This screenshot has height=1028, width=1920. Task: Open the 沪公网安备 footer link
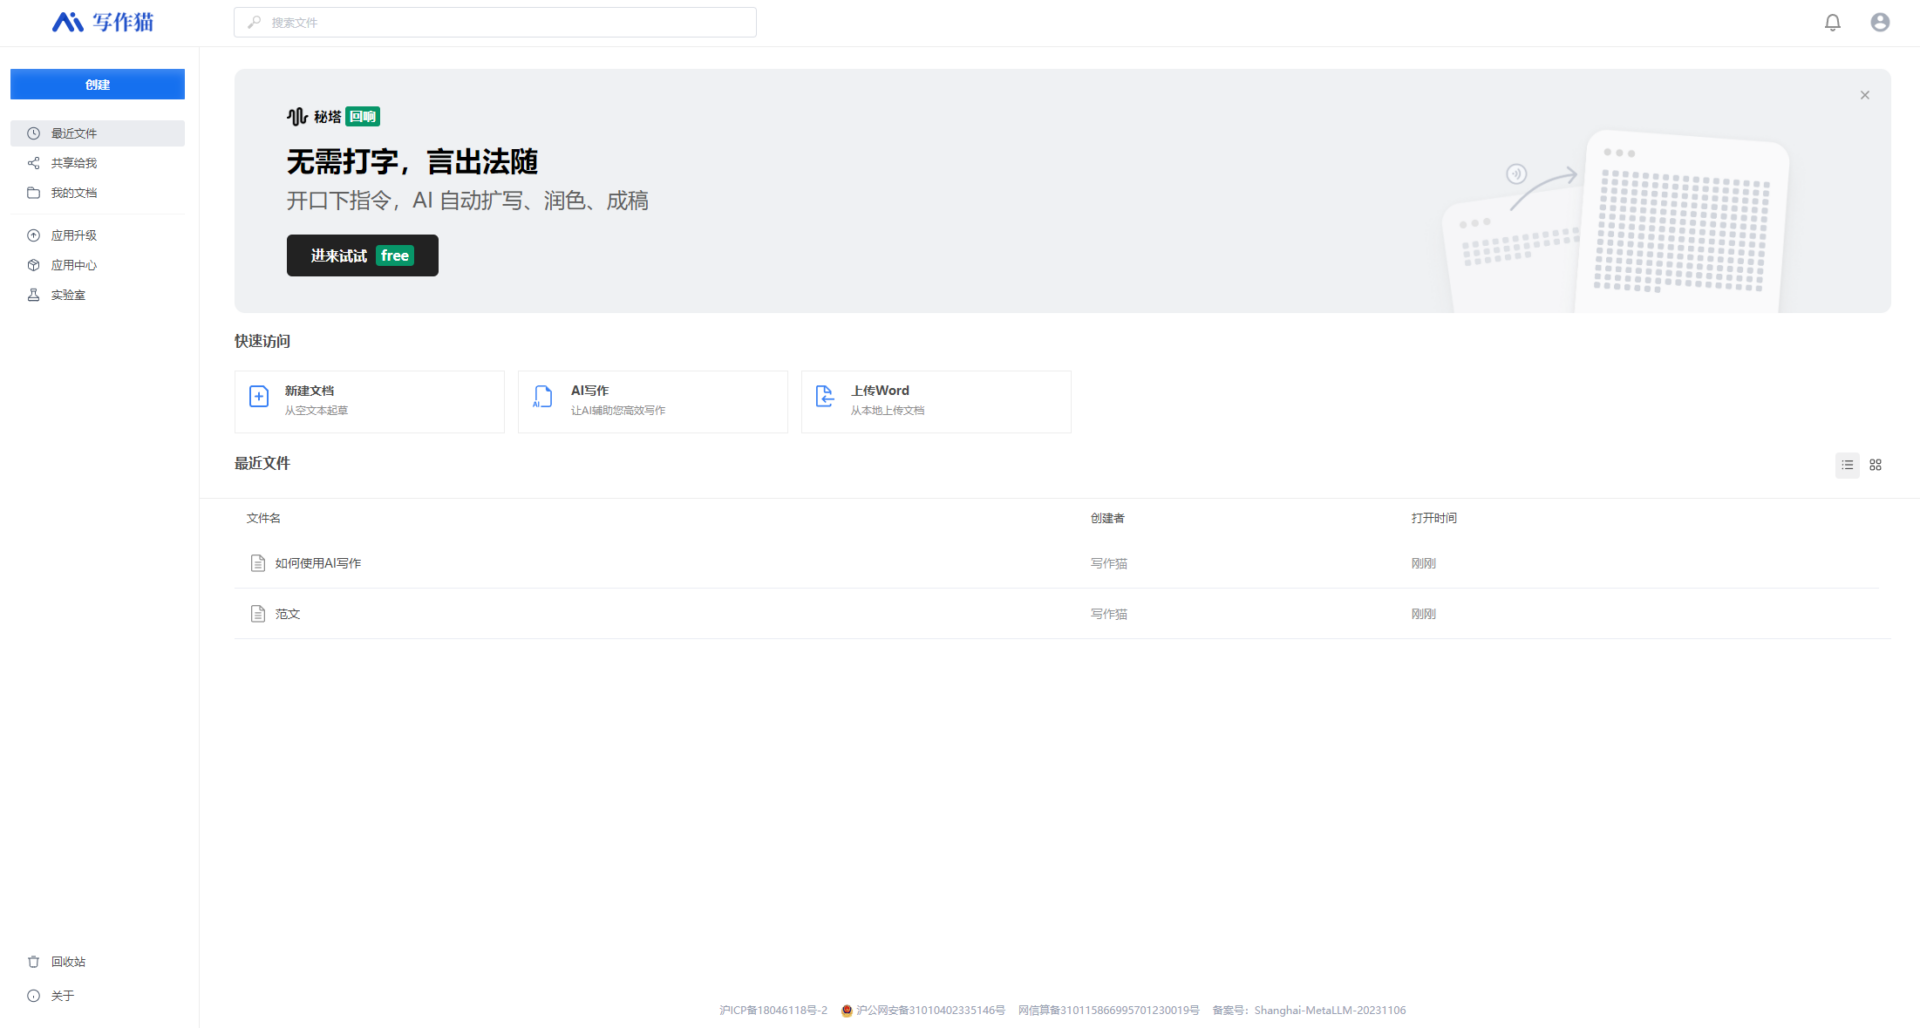pos(931,1010)
